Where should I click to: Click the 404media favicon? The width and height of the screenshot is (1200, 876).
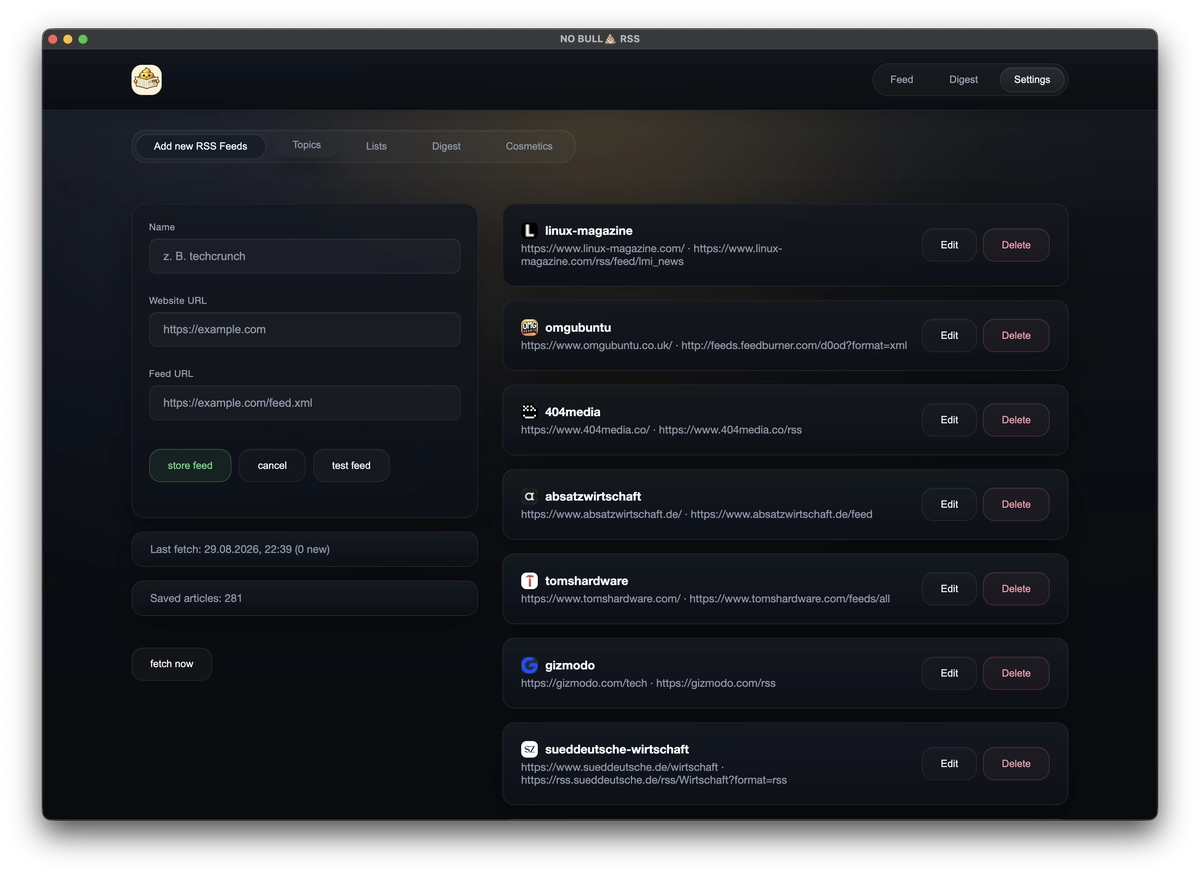[x=529, y=412]
